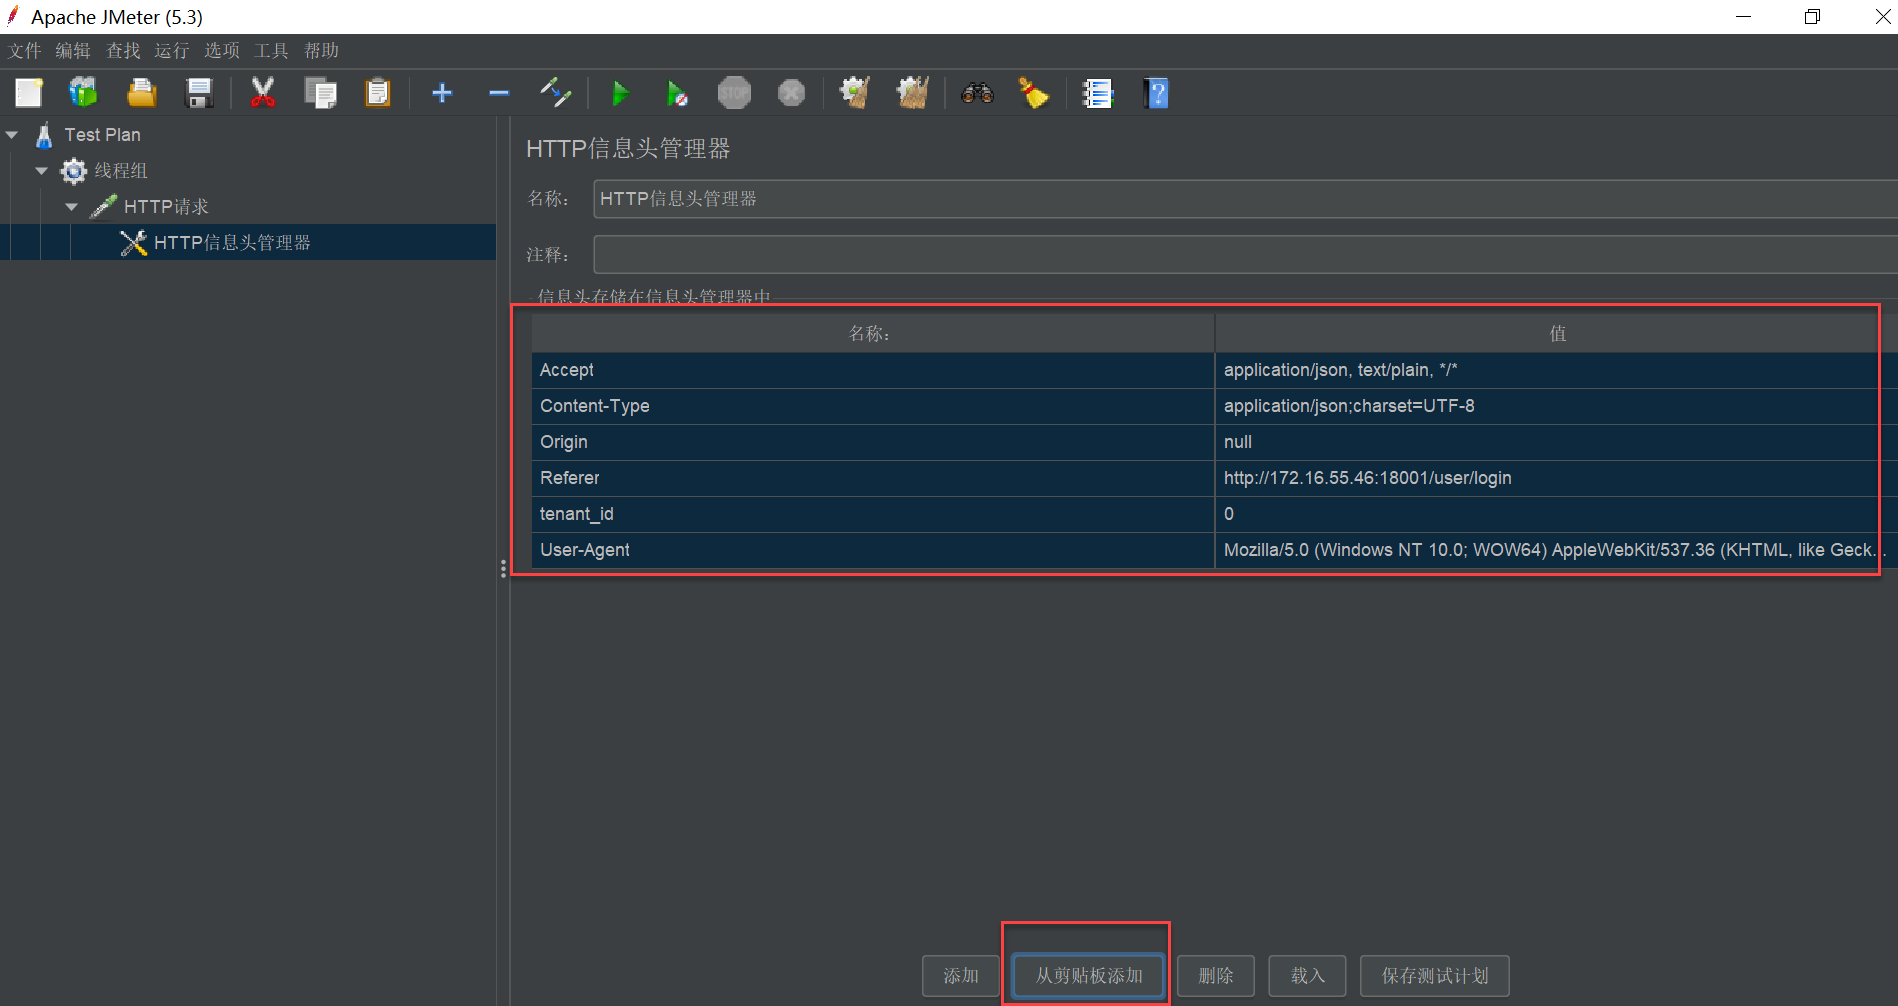
Task: Click the 从剪贴板添加 button
Action: point(1089,976)
